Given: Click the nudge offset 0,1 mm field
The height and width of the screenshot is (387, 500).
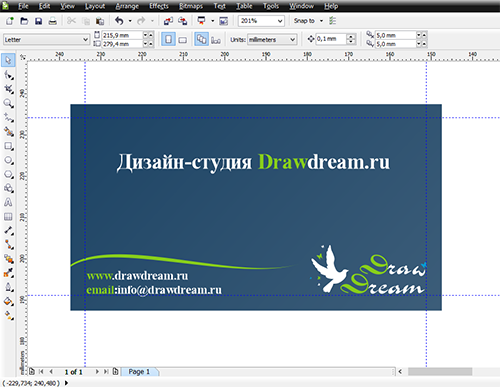Looking at the screenshot, I should click(x=331, y=39).
